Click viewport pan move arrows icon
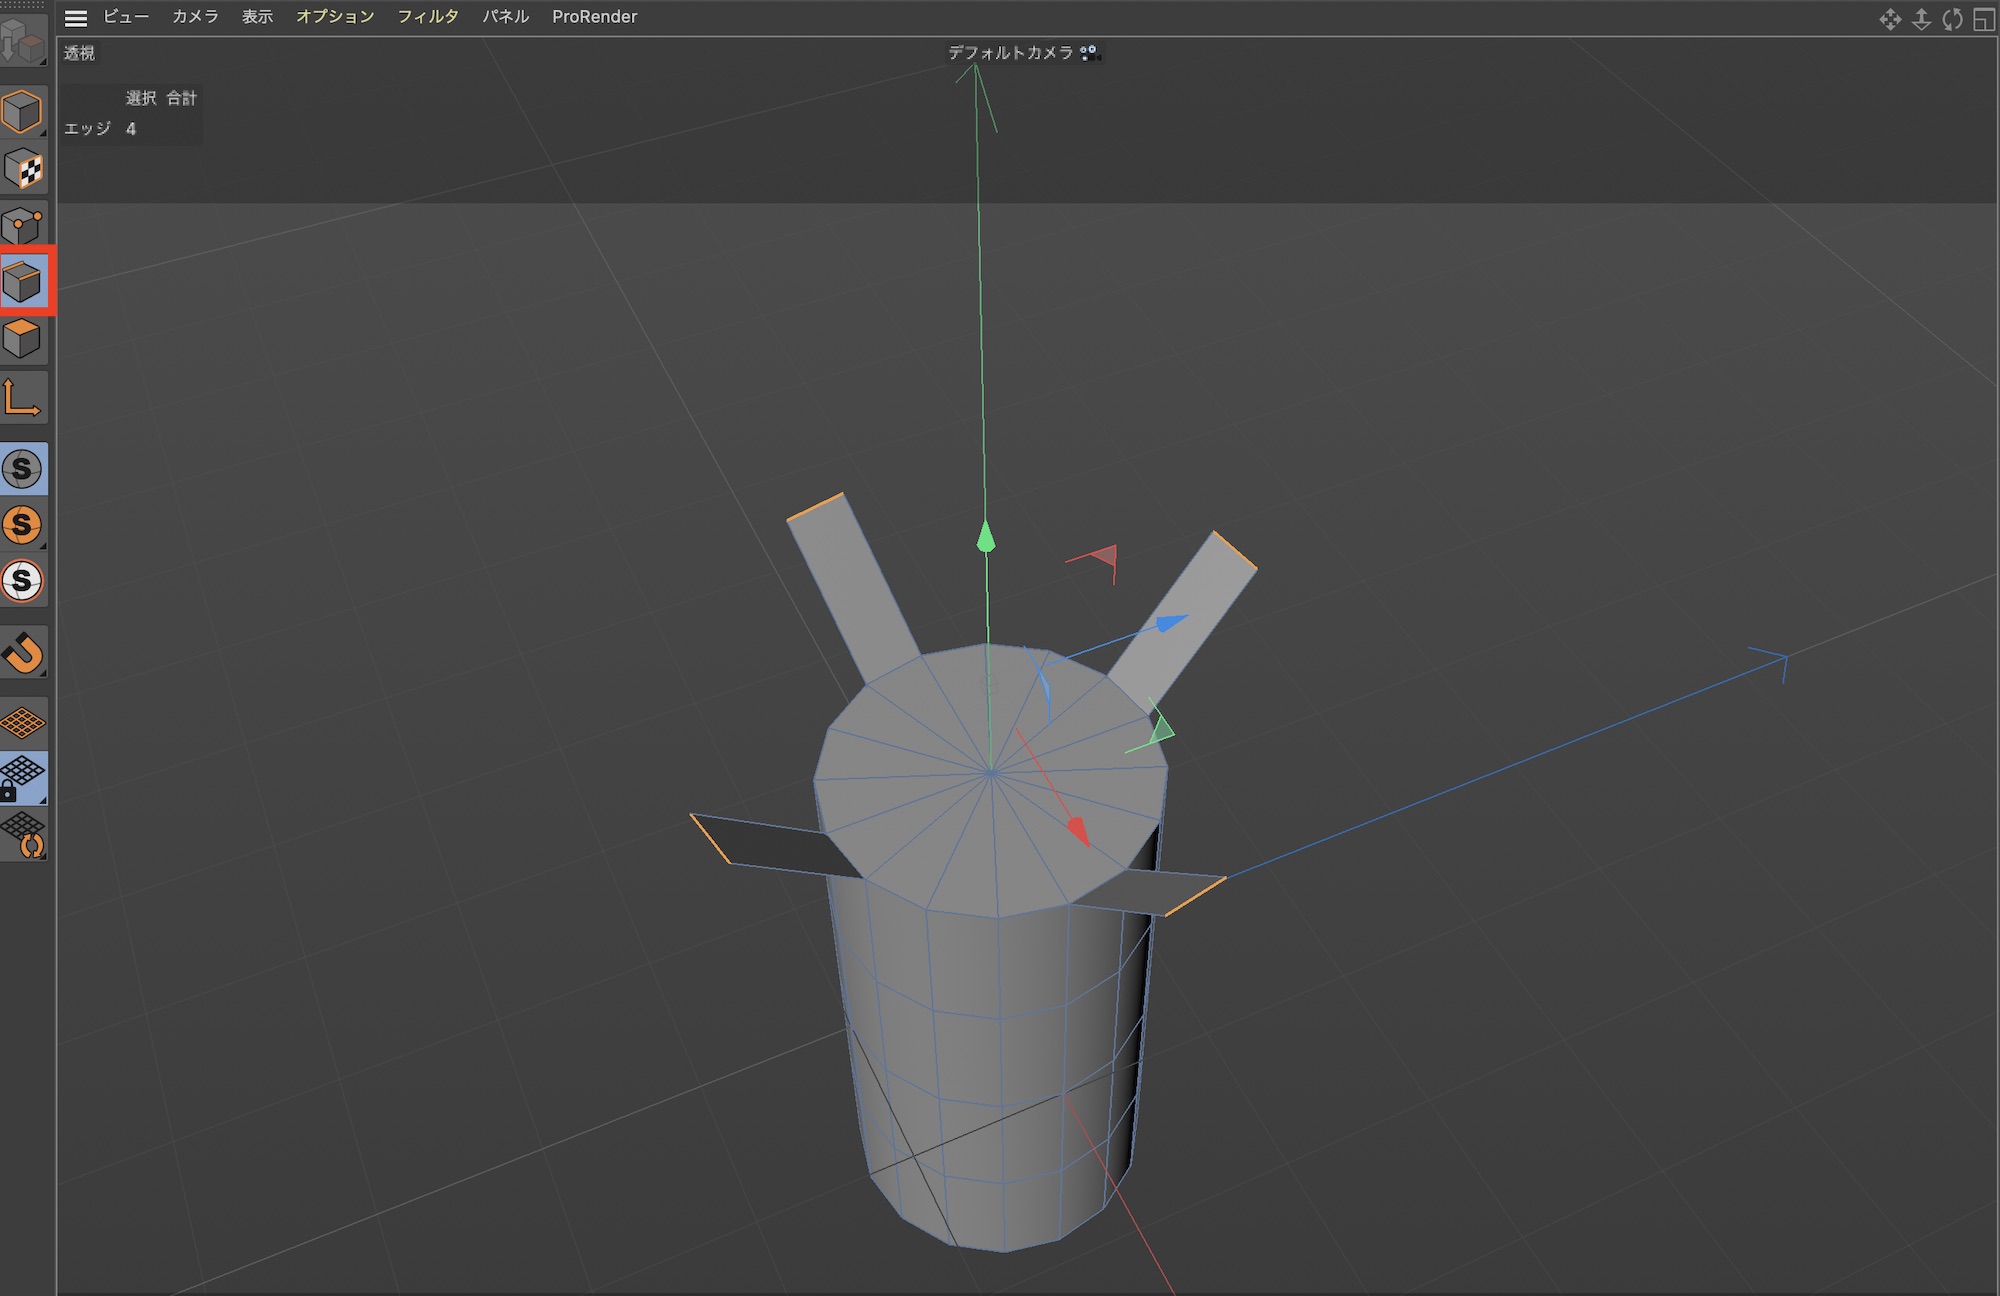2000x1296 pixels. pos(1889,19)
